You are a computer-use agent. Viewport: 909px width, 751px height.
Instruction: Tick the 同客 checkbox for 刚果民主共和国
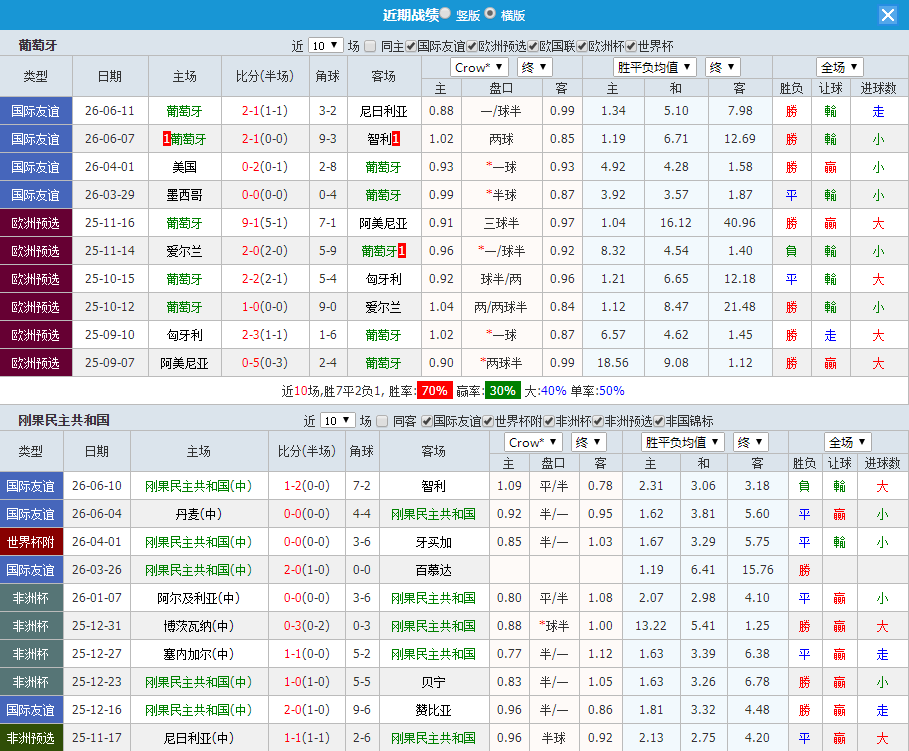click(x=382, y=422)
